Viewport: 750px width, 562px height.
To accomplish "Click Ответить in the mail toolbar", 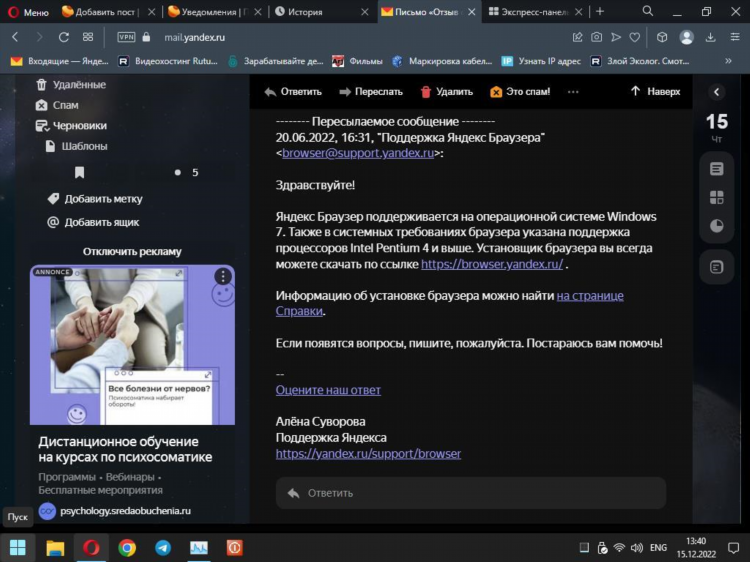I will (293, 91).
